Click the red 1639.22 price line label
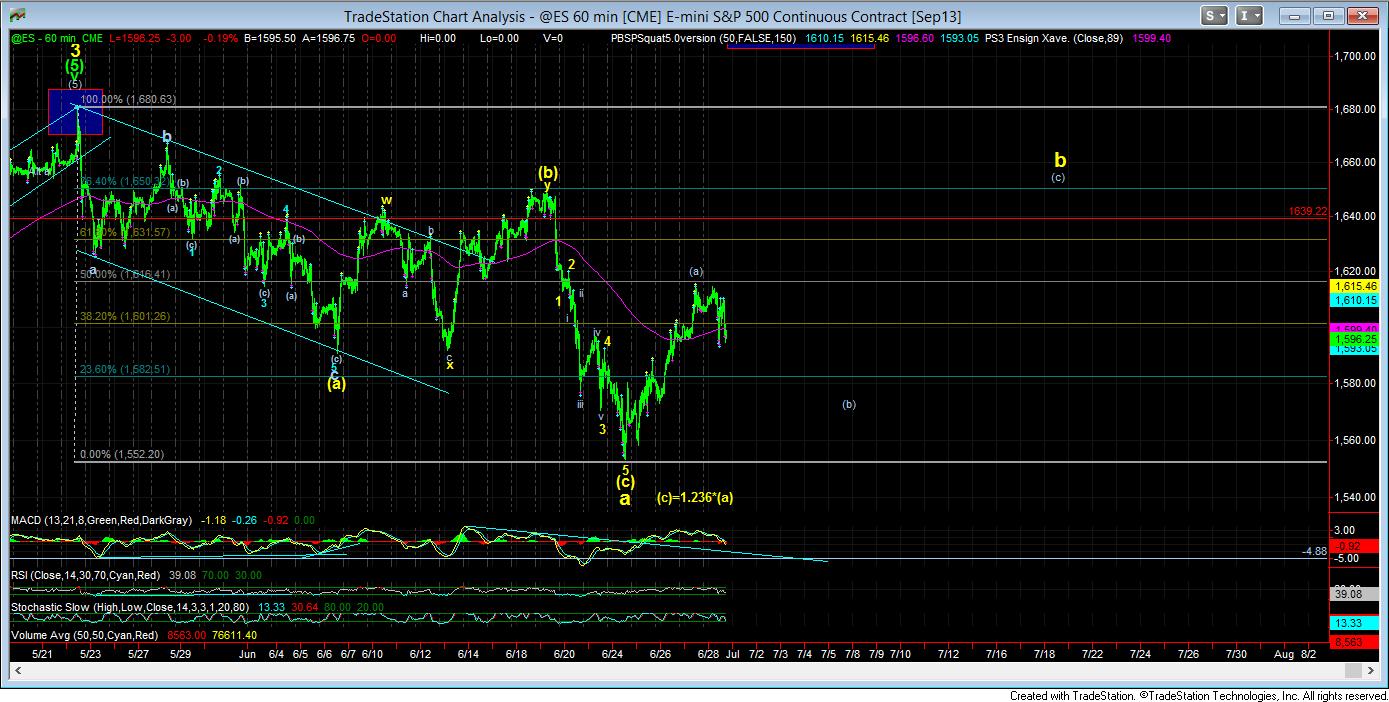Screen dimensions: 1389x702 pyautogui.click(x=1308, y=212)
